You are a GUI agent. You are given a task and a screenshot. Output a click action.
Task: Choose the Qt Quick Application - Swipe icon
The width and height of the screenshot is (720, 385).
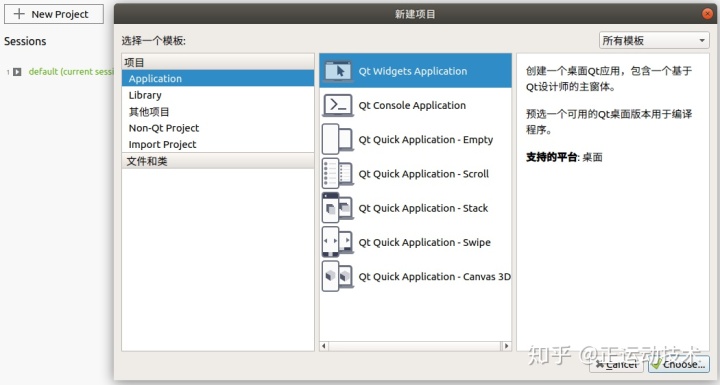coord(338,242)
